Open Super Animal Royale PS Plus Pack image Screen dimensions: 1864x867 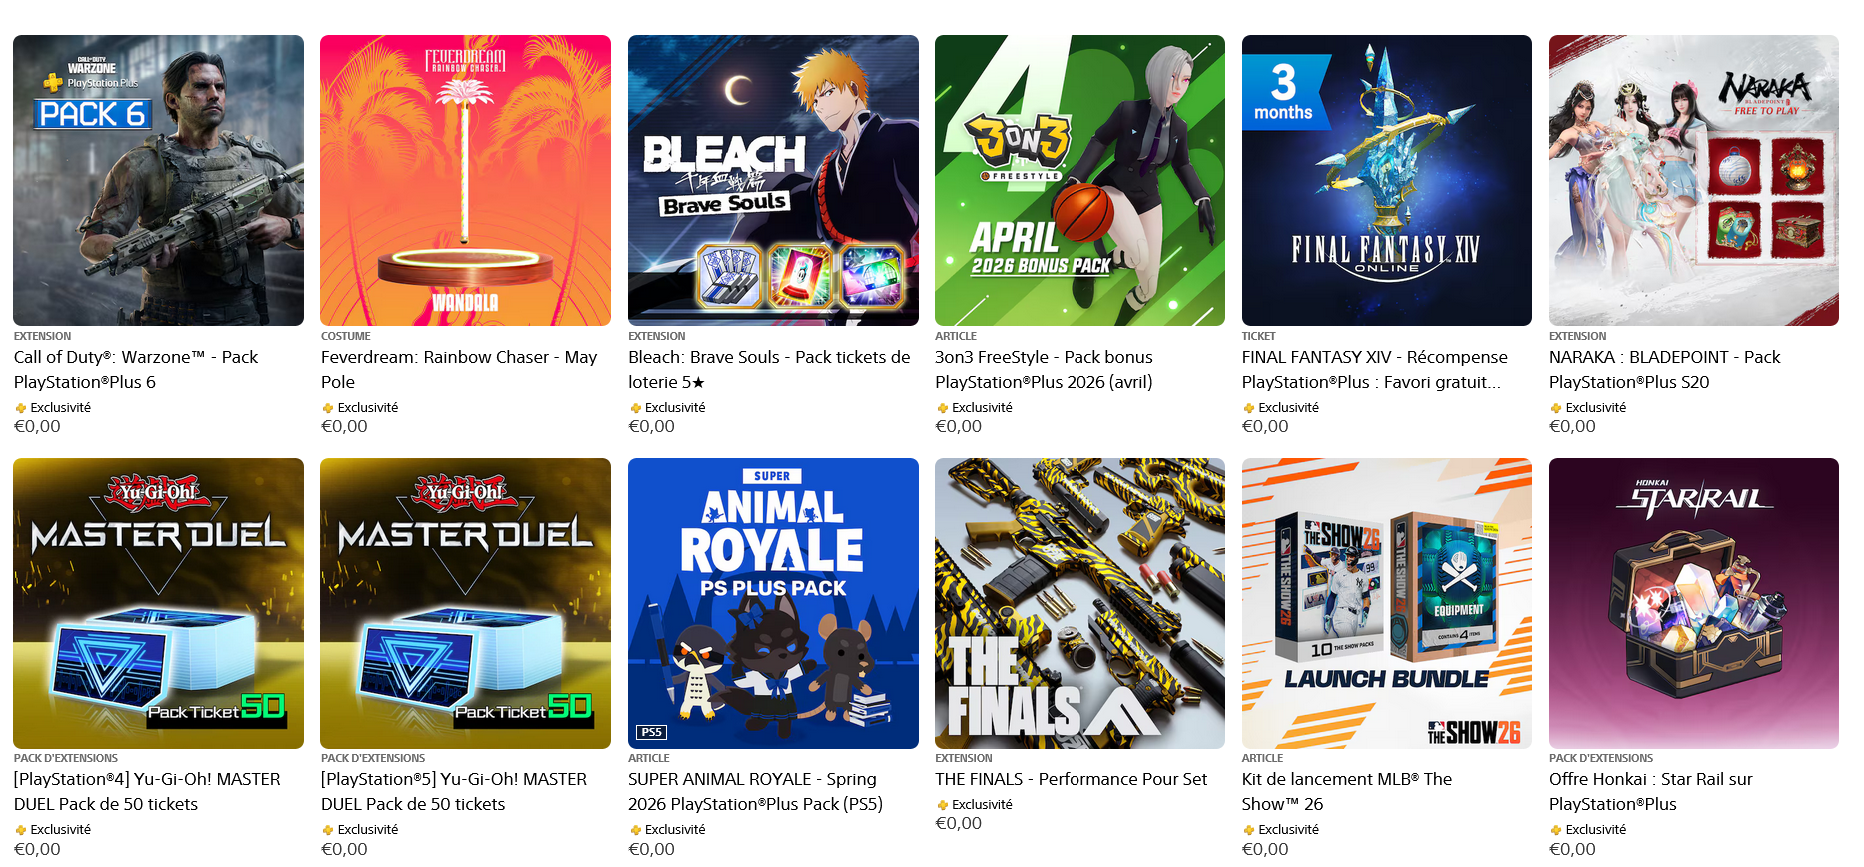(773, 603)
